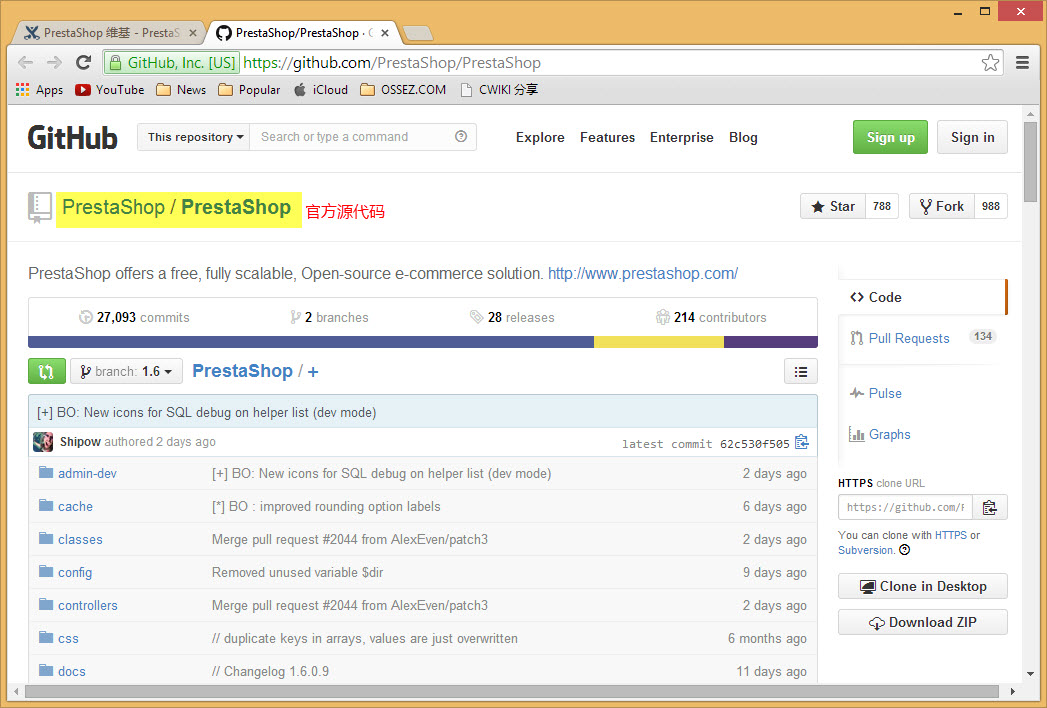View the 27,093 commits
The height and width of the screenshot is (708, 1047).
tap(134, 317)
